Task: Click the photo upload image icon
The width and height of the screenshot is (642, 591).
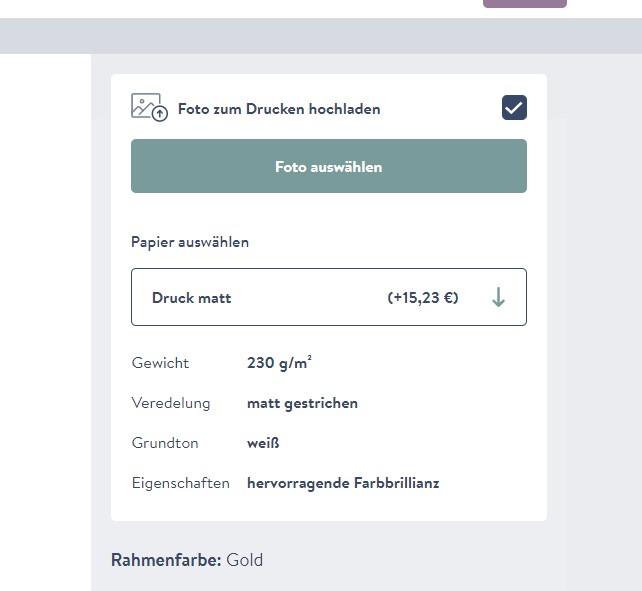Action: coord(149,107)
